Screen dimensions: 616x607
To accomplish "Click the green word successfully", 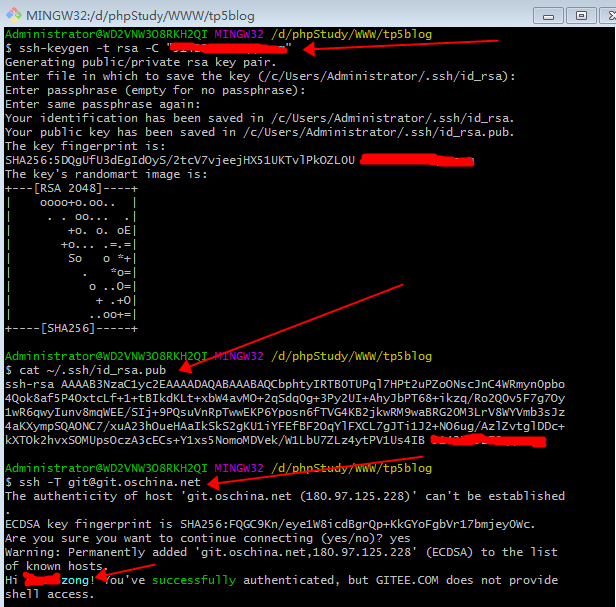I will pyautogui.click(x=194, y=580).
